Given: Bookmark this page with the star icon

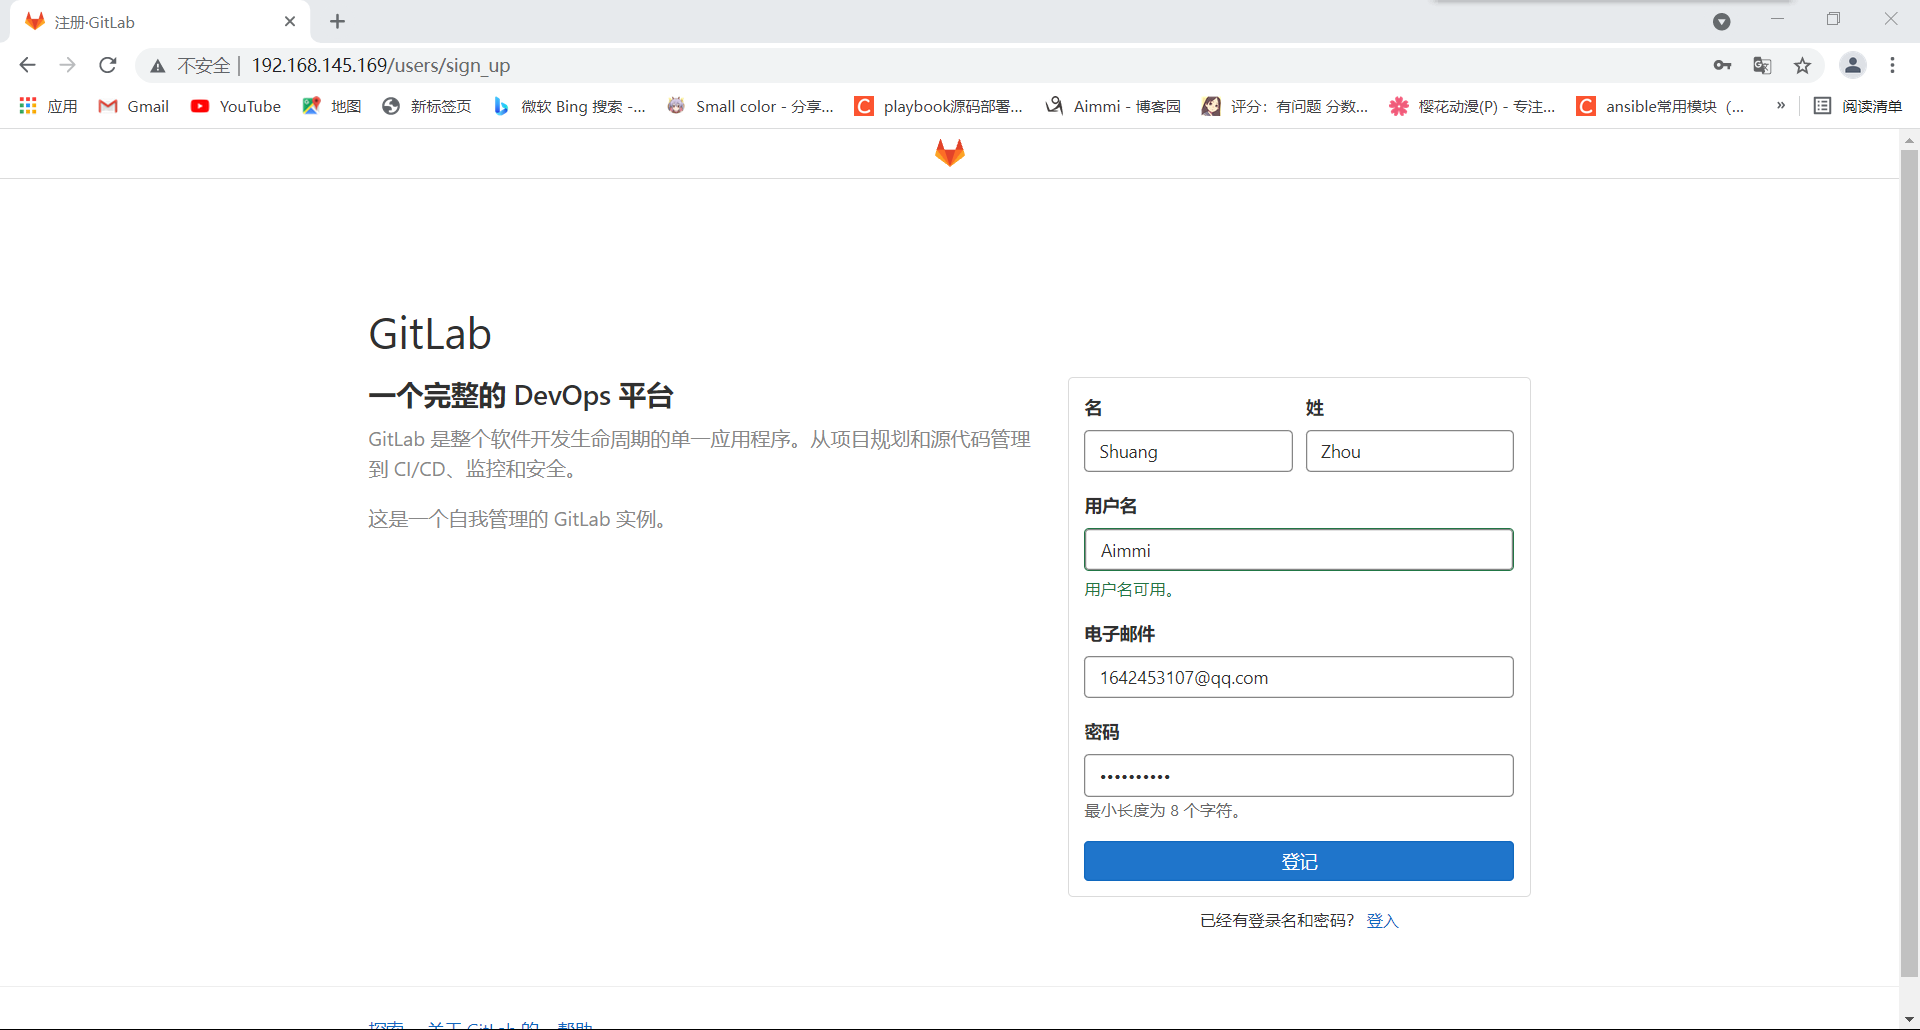Looking at the screenshot, I should pyautogui.click(x=1802, y=65).
